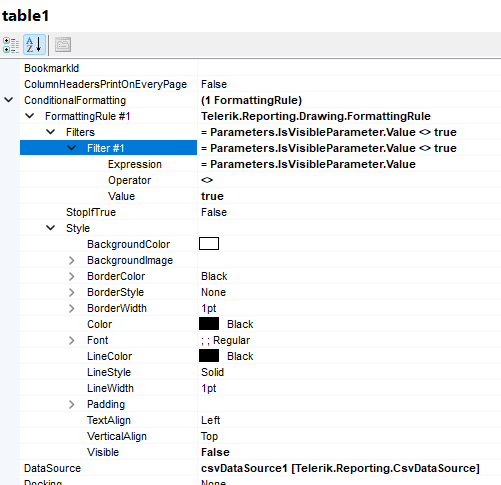Select the Alphabetical sort icon

[x=34, y=45]
